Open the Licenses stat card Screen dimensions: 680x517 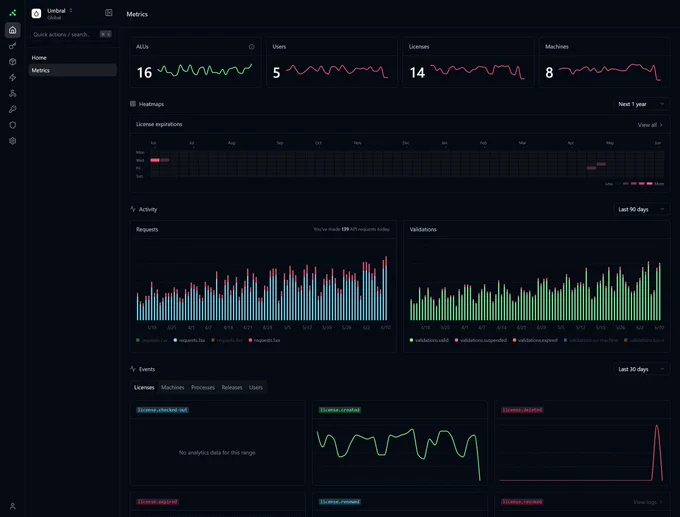tap(468, 62)
